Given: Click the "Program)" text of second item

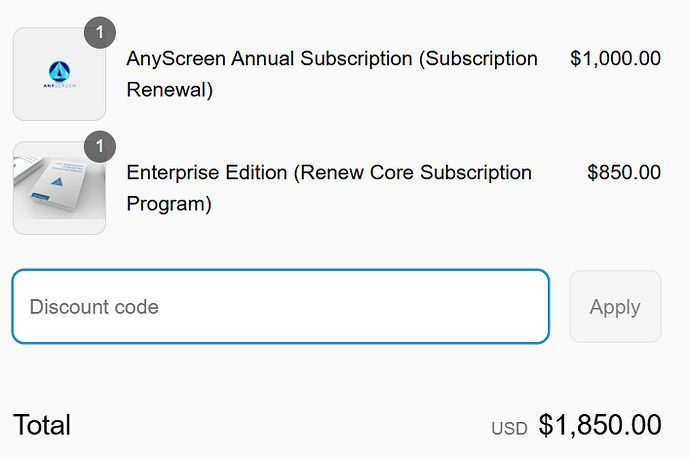Looking at the screenshot, I should [169, 204].
